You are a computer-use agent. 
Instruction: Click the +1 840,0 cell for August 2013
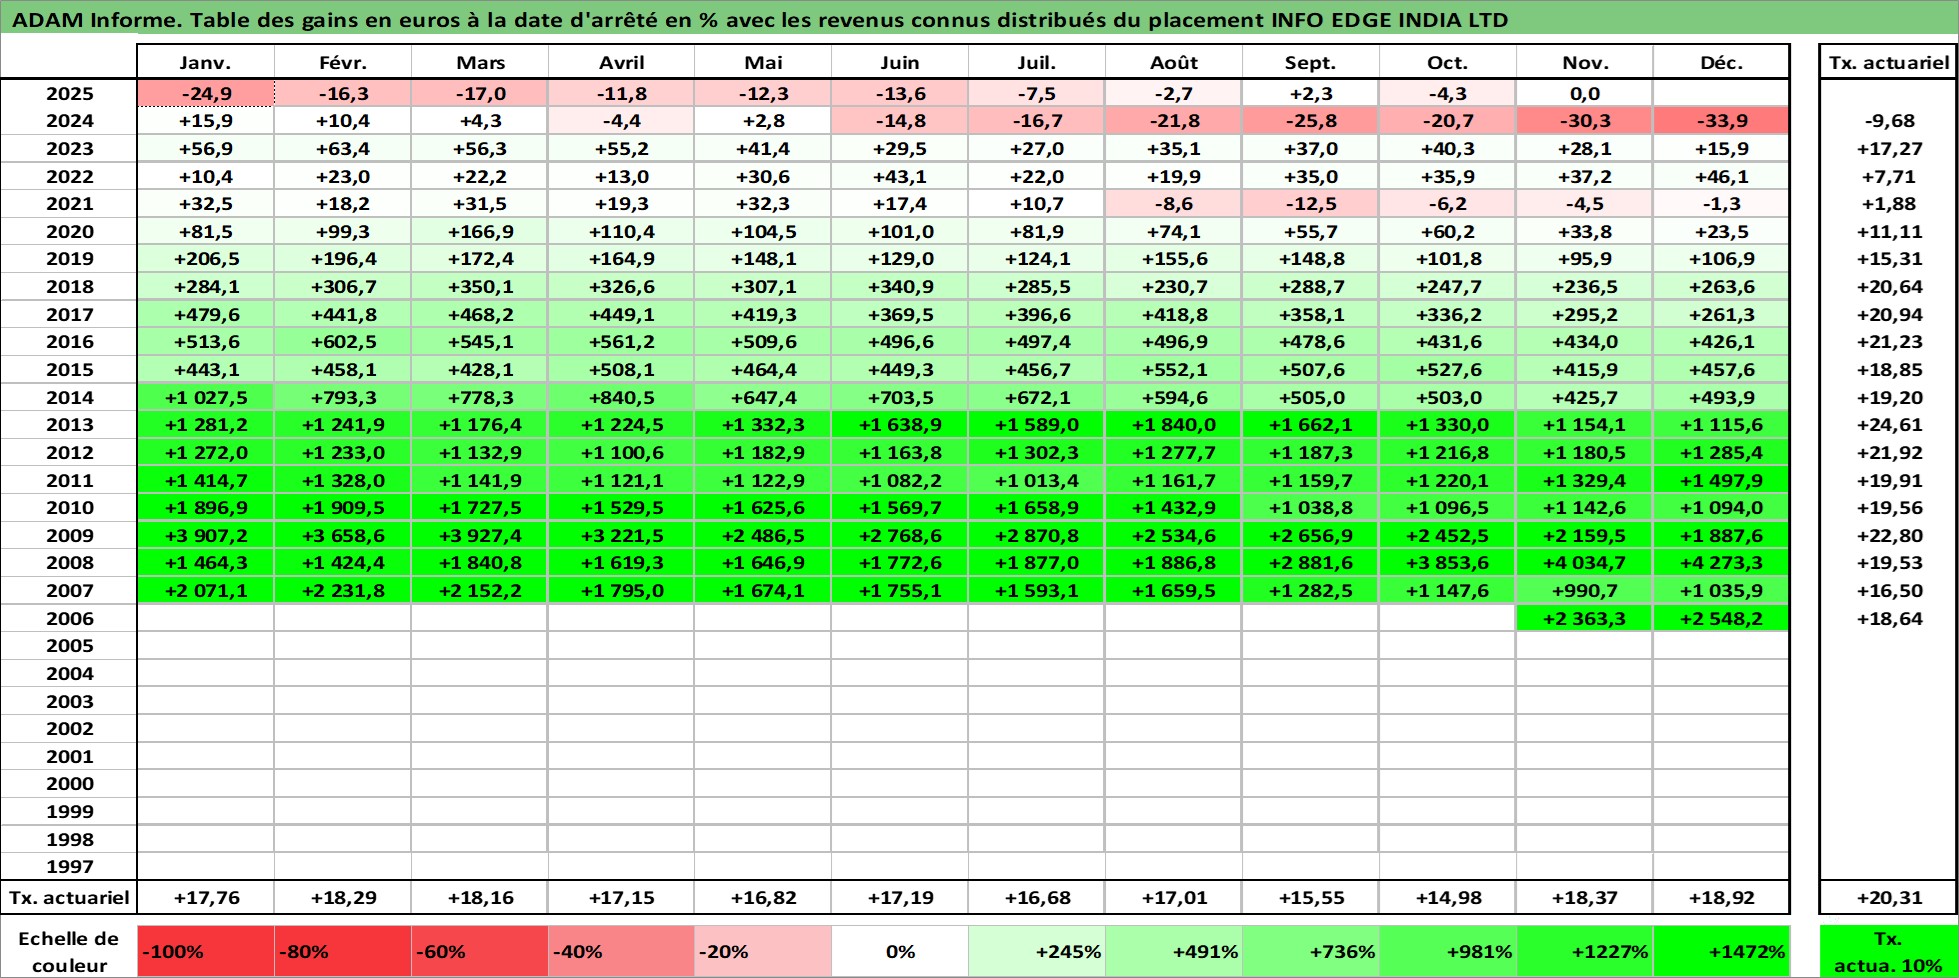pos(1174,425)
